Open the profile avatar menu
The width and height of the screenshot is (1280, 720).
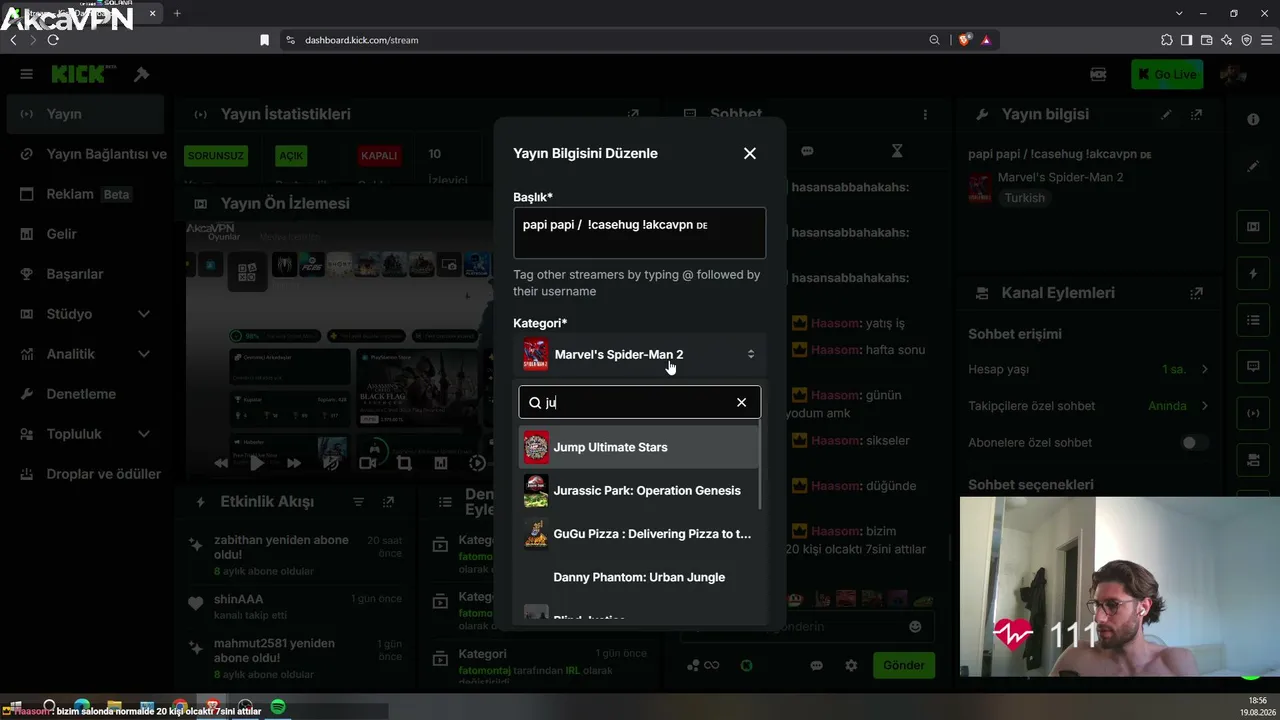click(1232, 74)
